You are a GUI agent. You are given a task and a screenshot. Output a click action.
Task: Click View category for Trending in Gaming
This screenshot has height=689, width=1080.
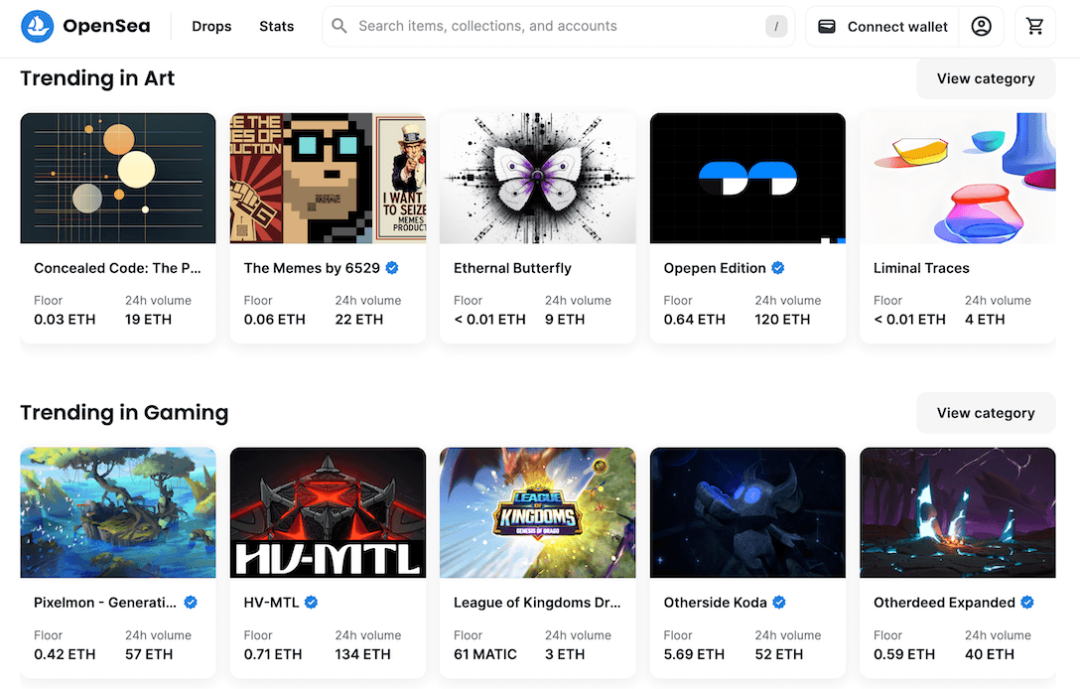(x=986, y=413)
